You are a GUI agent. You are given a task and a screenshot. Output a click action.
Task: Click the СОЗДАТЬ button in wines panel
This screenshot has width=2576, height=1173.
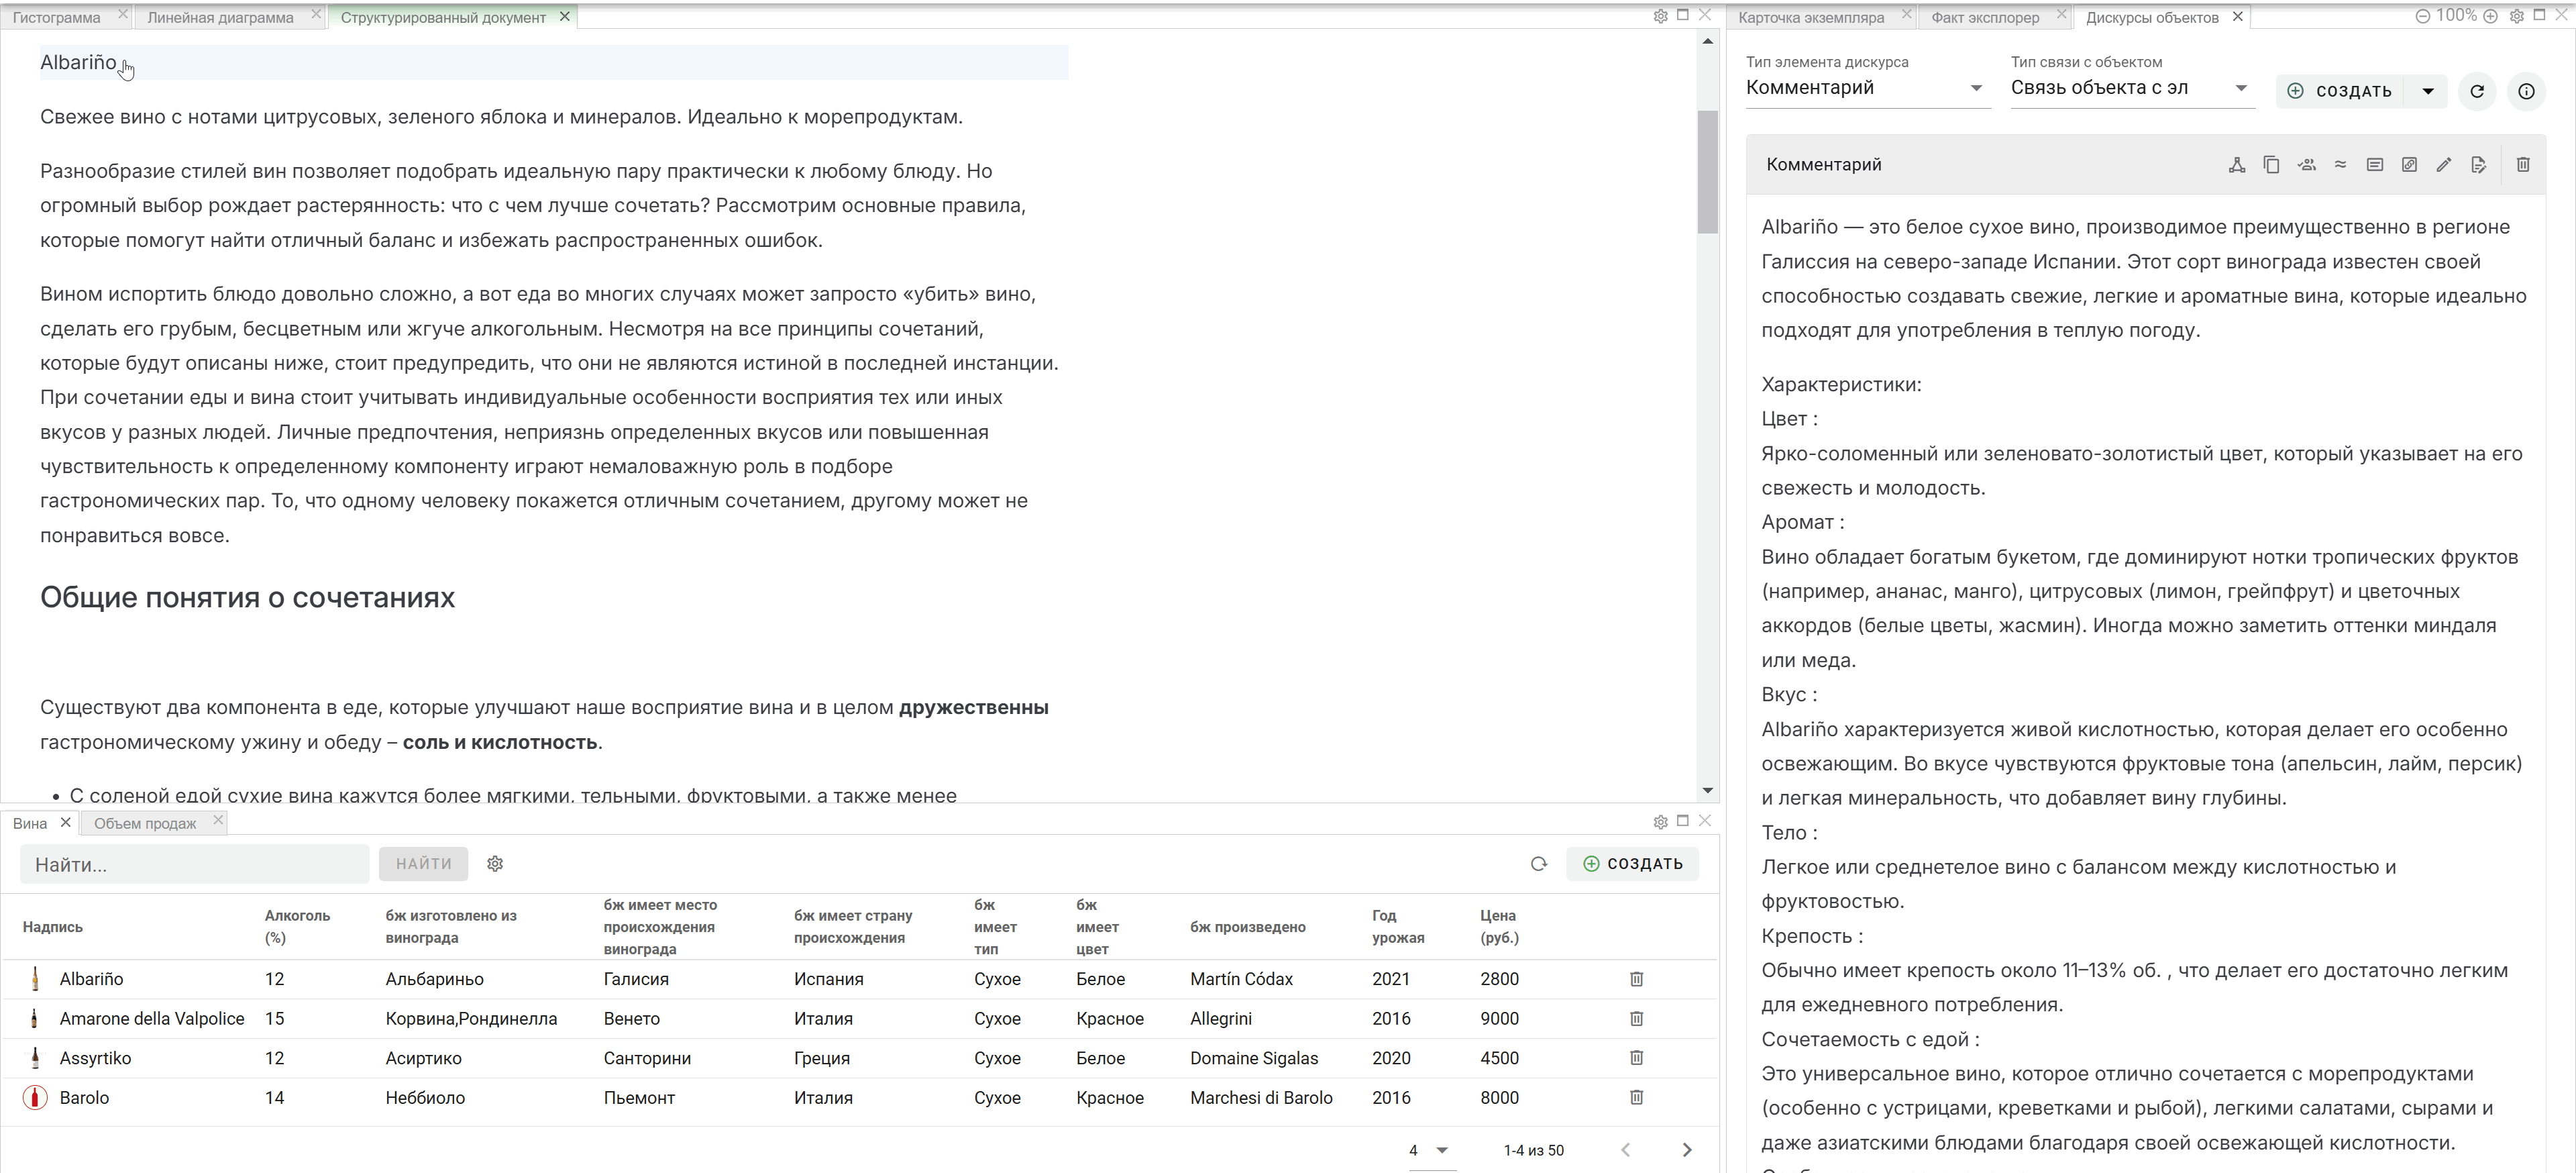(x=1633, y=864)
